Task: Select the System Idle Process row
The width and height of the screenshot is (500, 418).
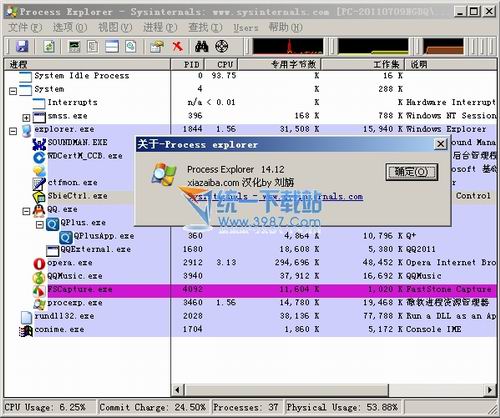Action: coord(250,76)
